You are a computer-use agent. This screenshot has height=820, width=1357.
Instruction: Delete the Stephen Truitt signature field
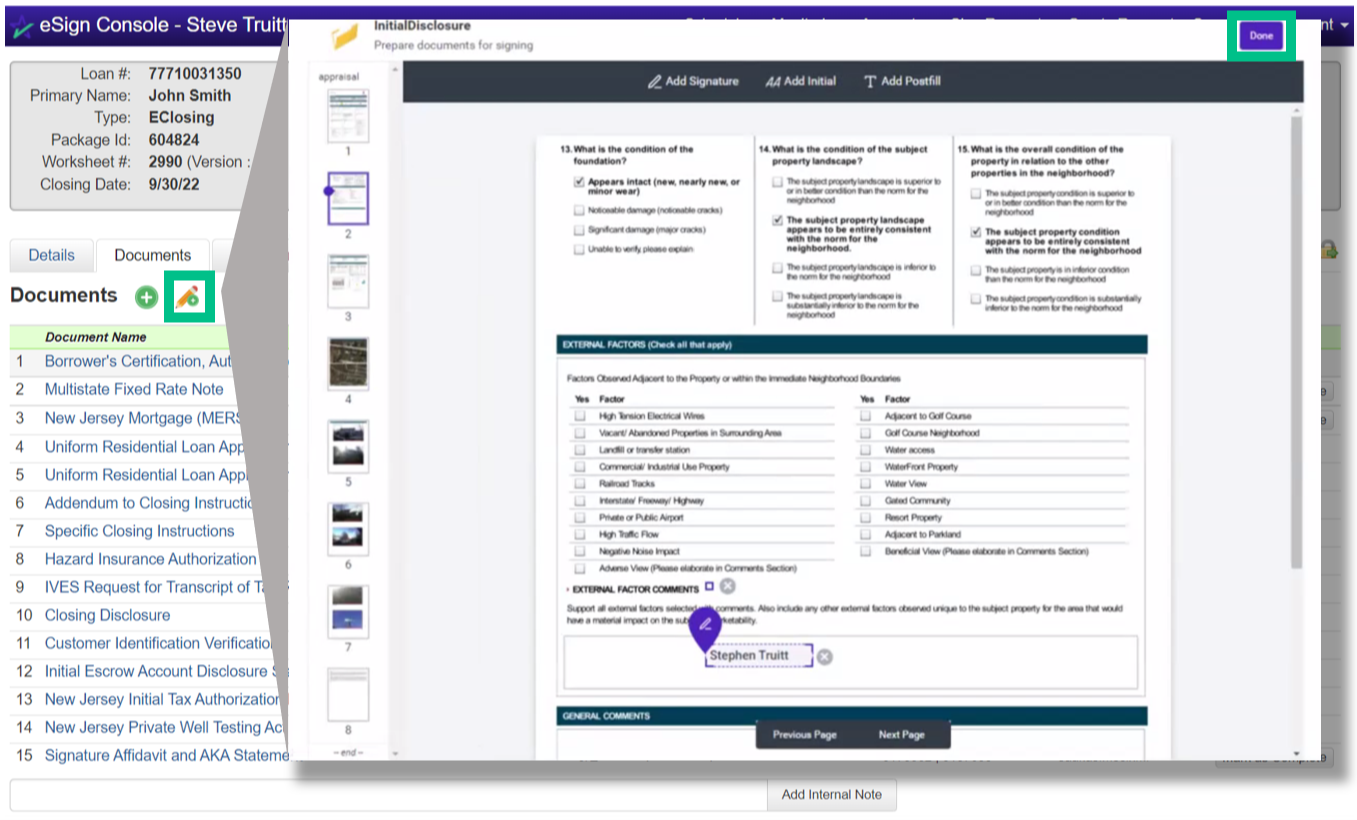[824, 657]
